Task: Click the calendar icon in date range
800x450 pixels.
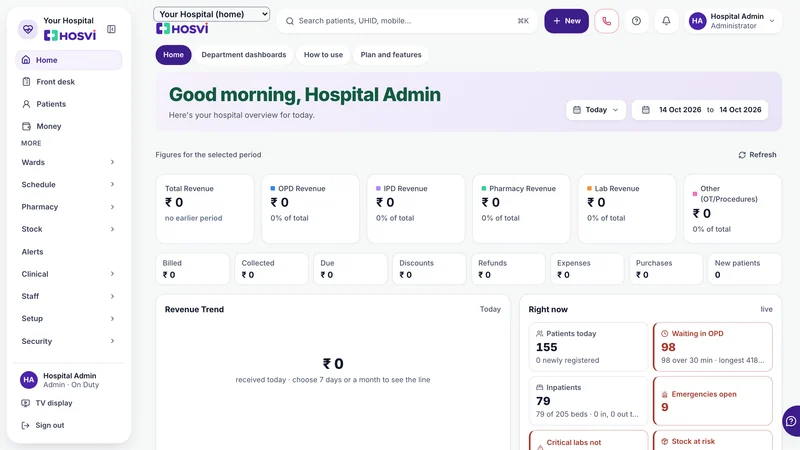Action: coord(645,110)
